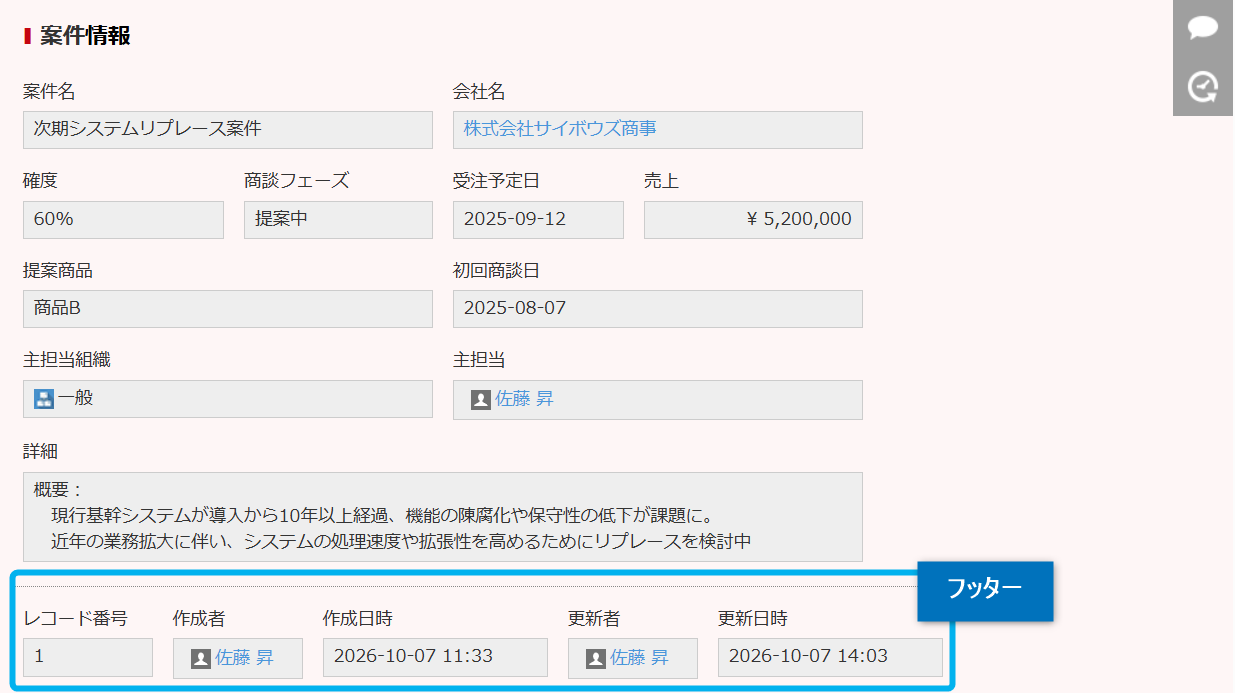The height and width of the screenshot is (693, 1235).
Task: Click the user icon in 更新者 field
Action: coord(596,658)
